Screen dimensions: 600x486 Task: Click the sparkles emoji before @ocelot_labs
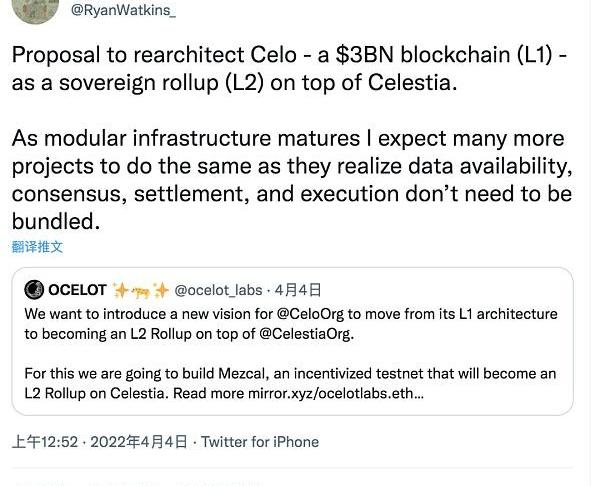159,291
